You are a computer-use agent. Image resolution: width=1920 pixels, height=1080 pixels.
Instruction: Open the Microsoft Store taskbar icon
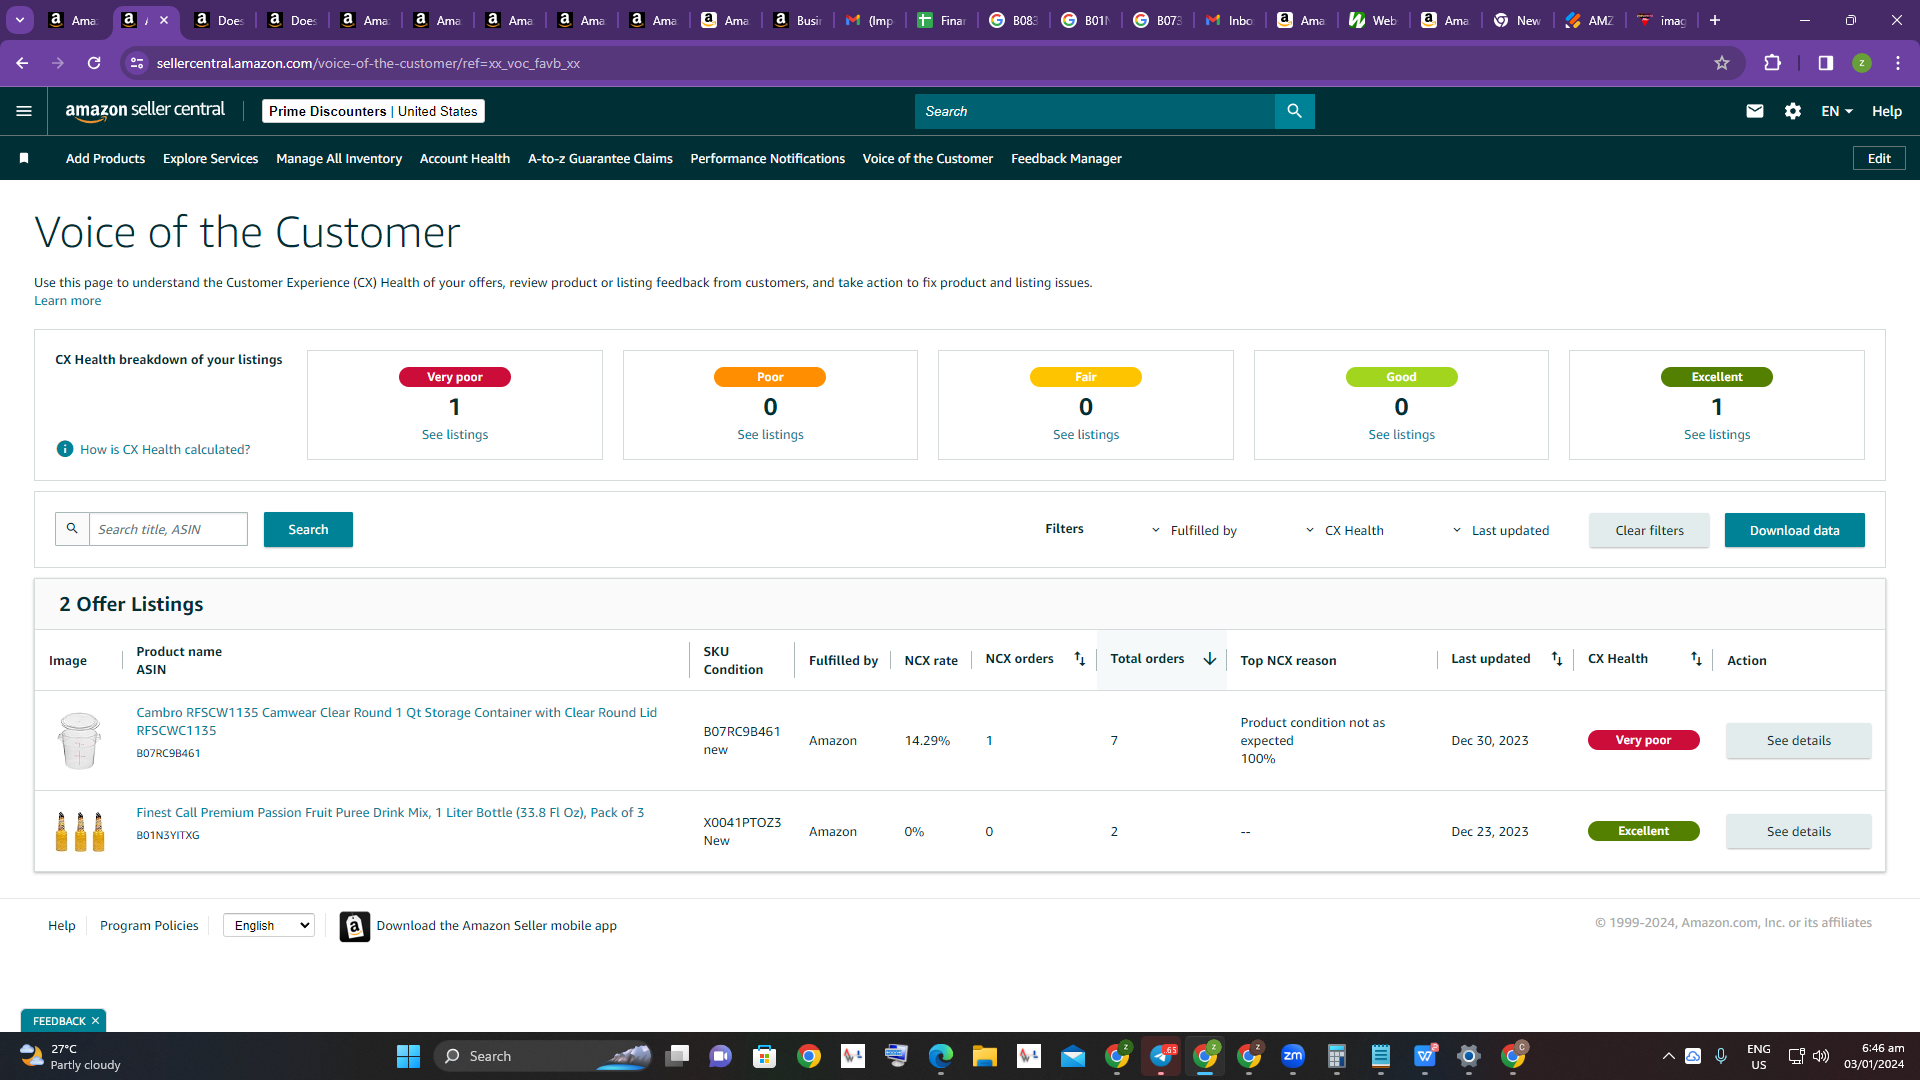pyautogui.click(x=765, y=1056)
